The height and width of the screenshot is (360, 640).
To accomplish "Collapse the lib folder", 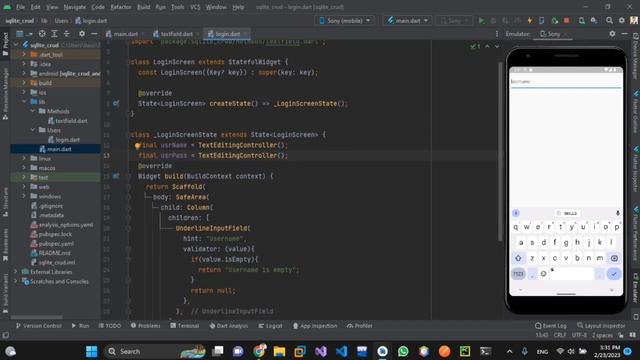I will (24, 102).
